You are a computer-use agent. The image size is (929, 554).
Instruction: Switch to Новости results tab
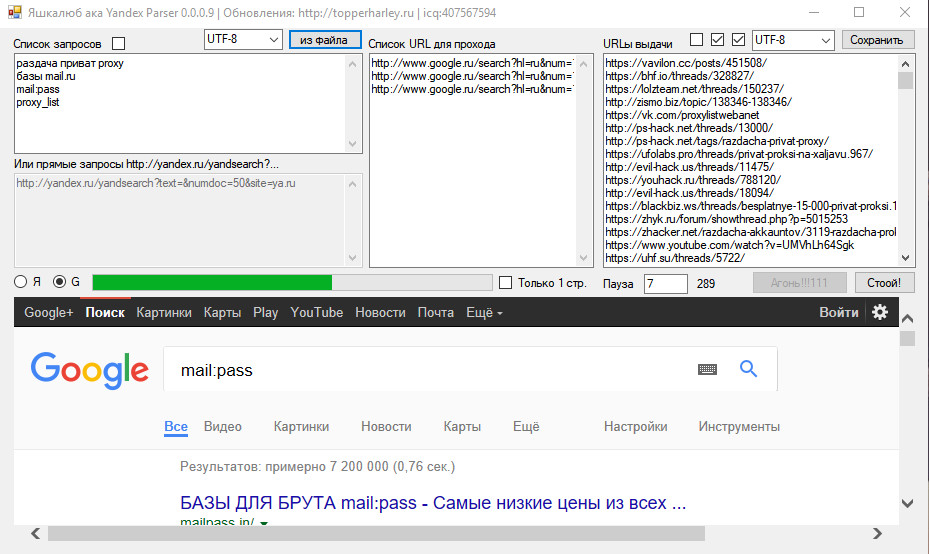(x=386, y=426)
